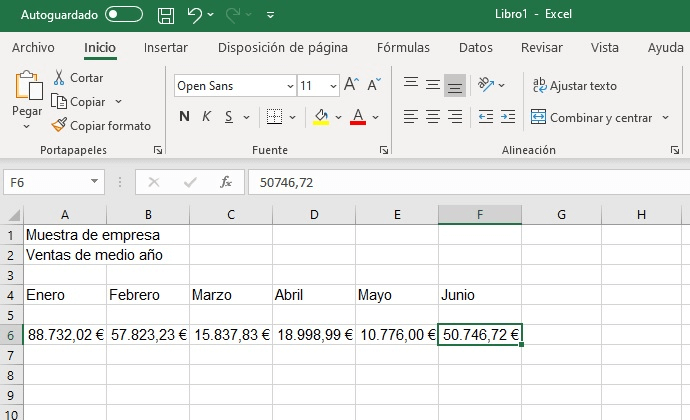The width and height of the screenshot is (690, 420).
Task: Select the Marzo cell
Action: pos(231,295)
